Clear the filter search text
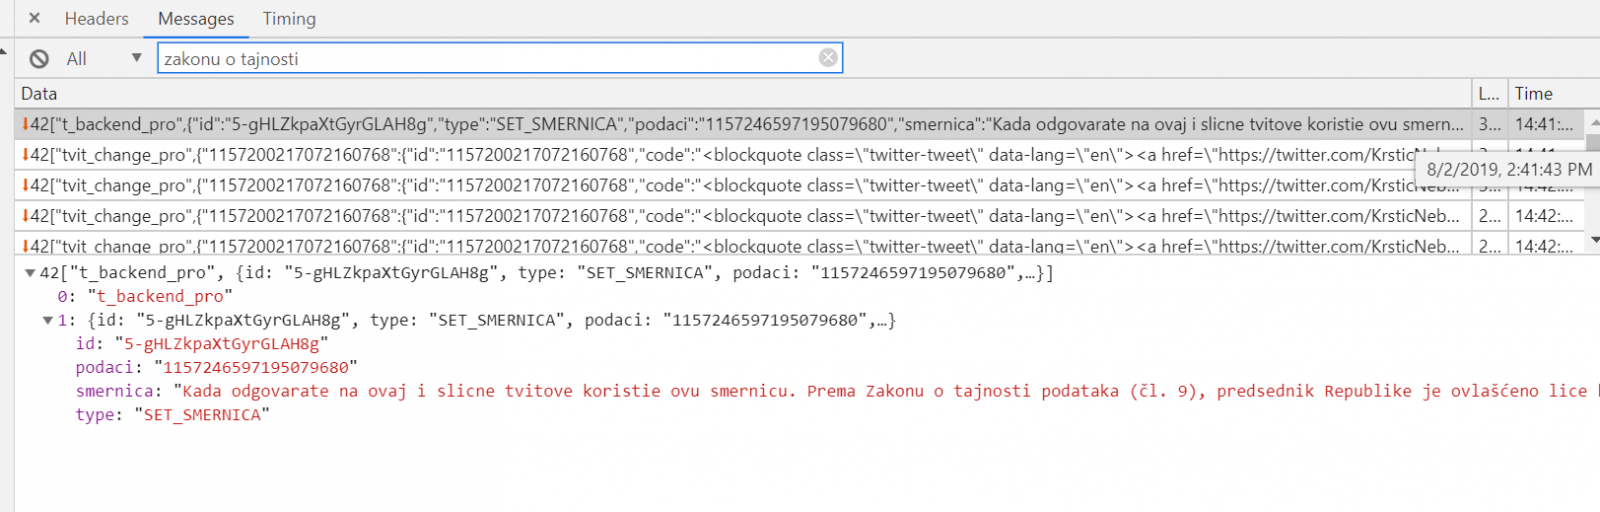Image resolution: width=1600 pixels, height=512 pixels. (828, 58)
